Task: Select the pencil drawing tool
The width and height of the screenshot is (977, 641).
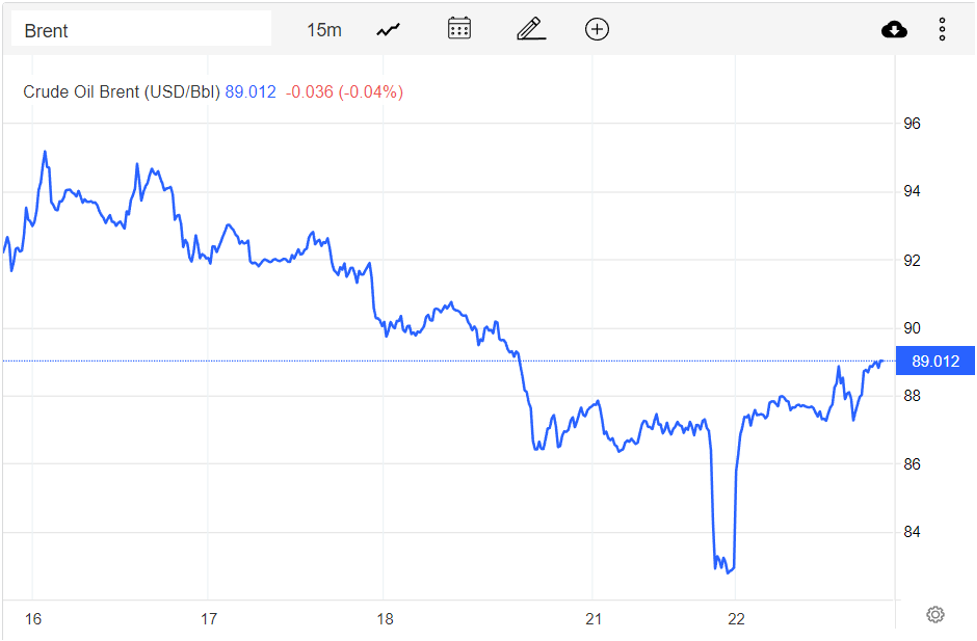Action: (x=530, y=29)
